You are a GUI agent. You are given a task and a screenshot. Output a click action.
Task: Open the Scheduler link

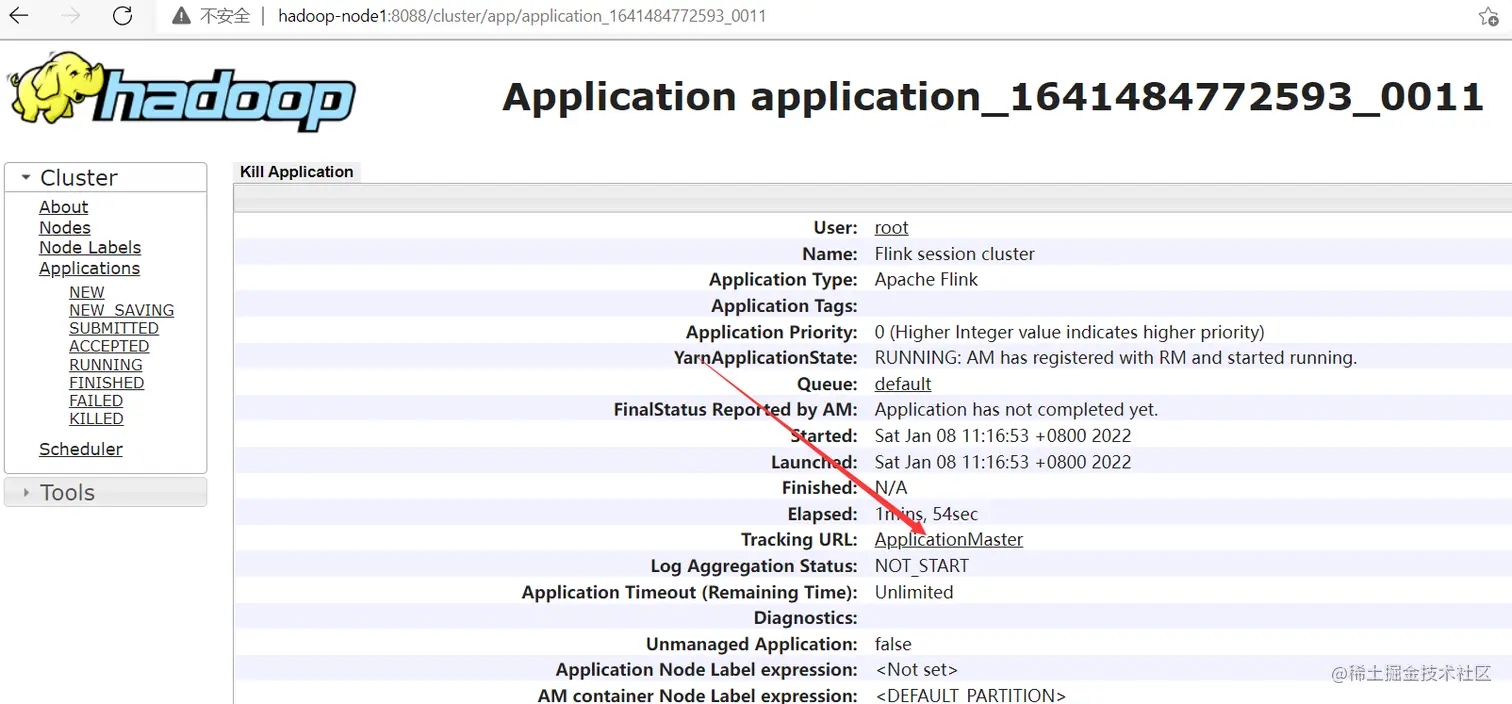[x=81, y=449]
